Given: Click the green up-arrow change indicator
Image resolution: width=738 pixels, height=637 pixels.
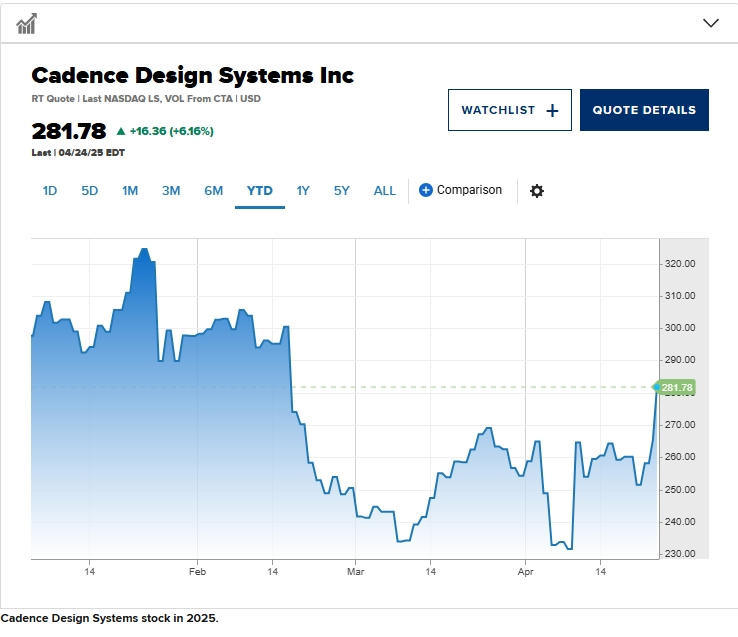Looking at the screenshot, I should tap(121, 131).
